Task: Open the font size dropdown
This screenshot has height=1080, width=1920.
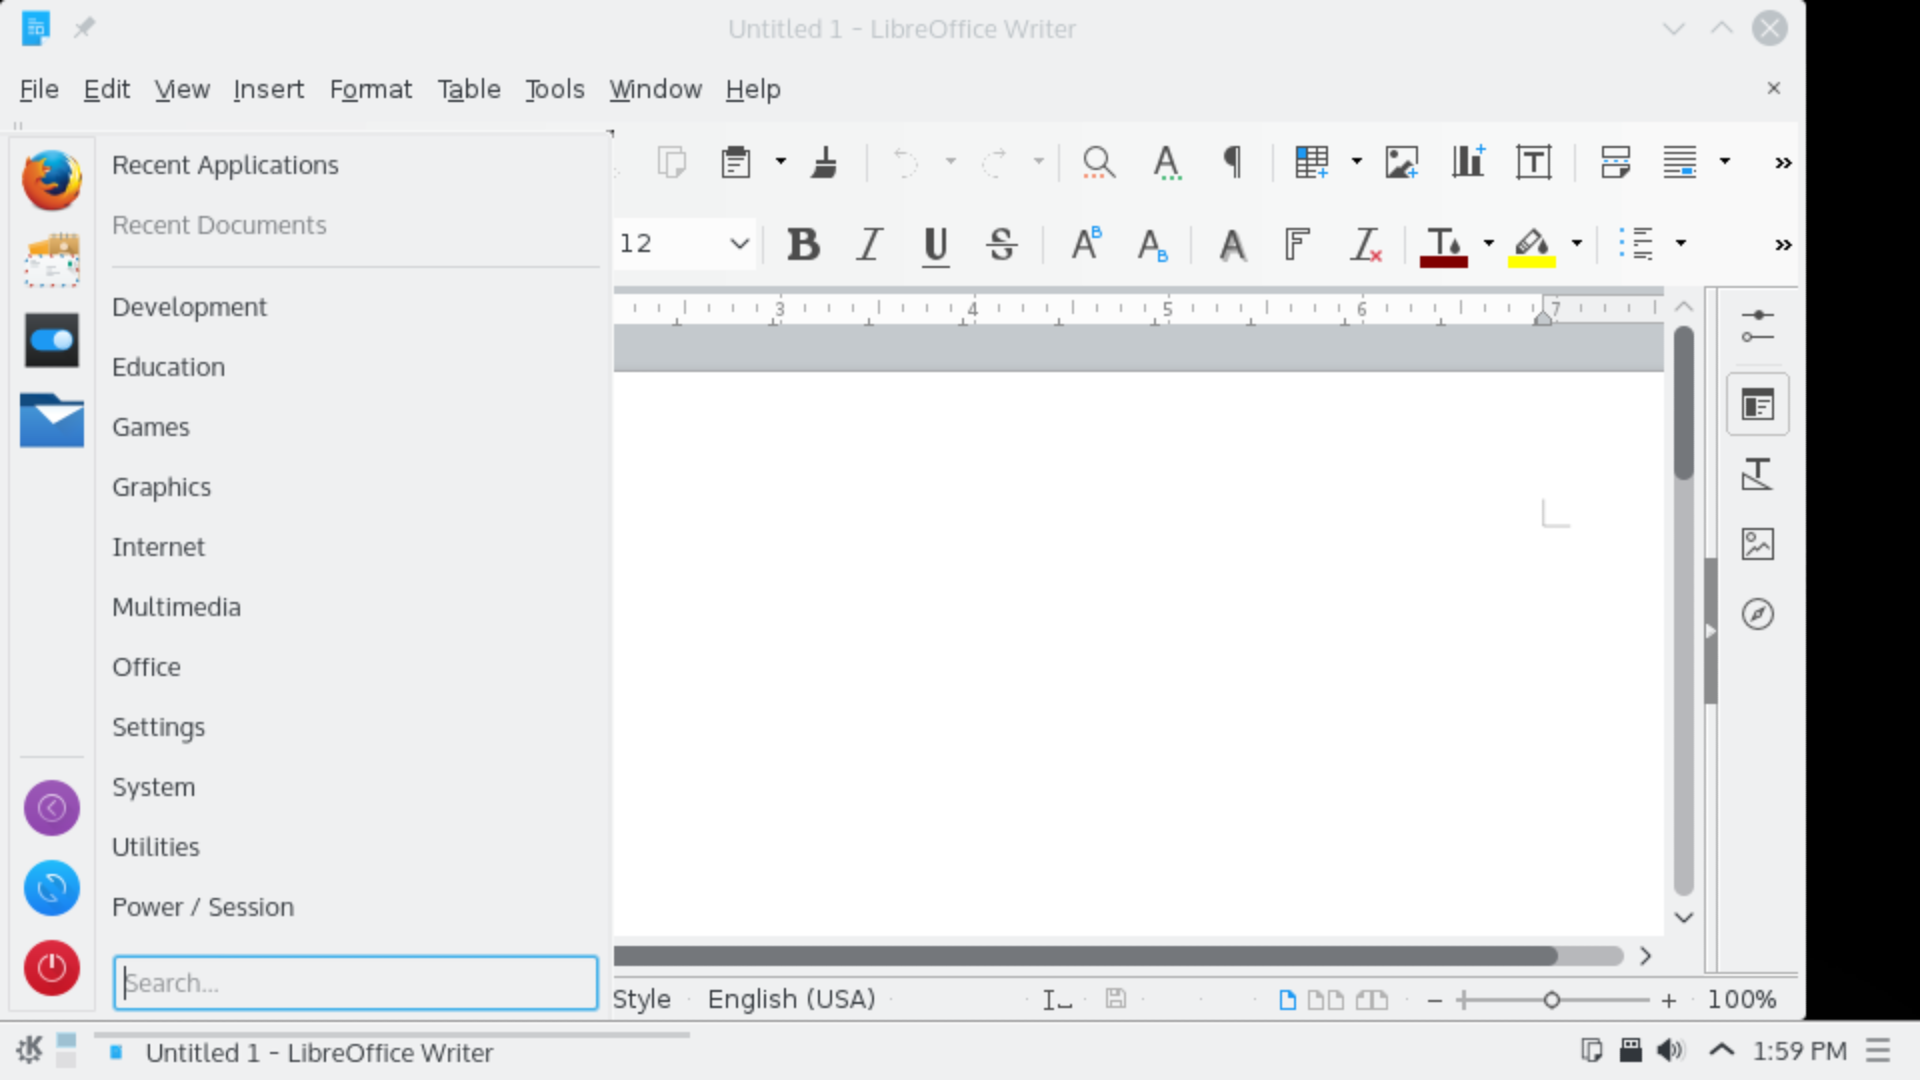Action: coord(739,244)
